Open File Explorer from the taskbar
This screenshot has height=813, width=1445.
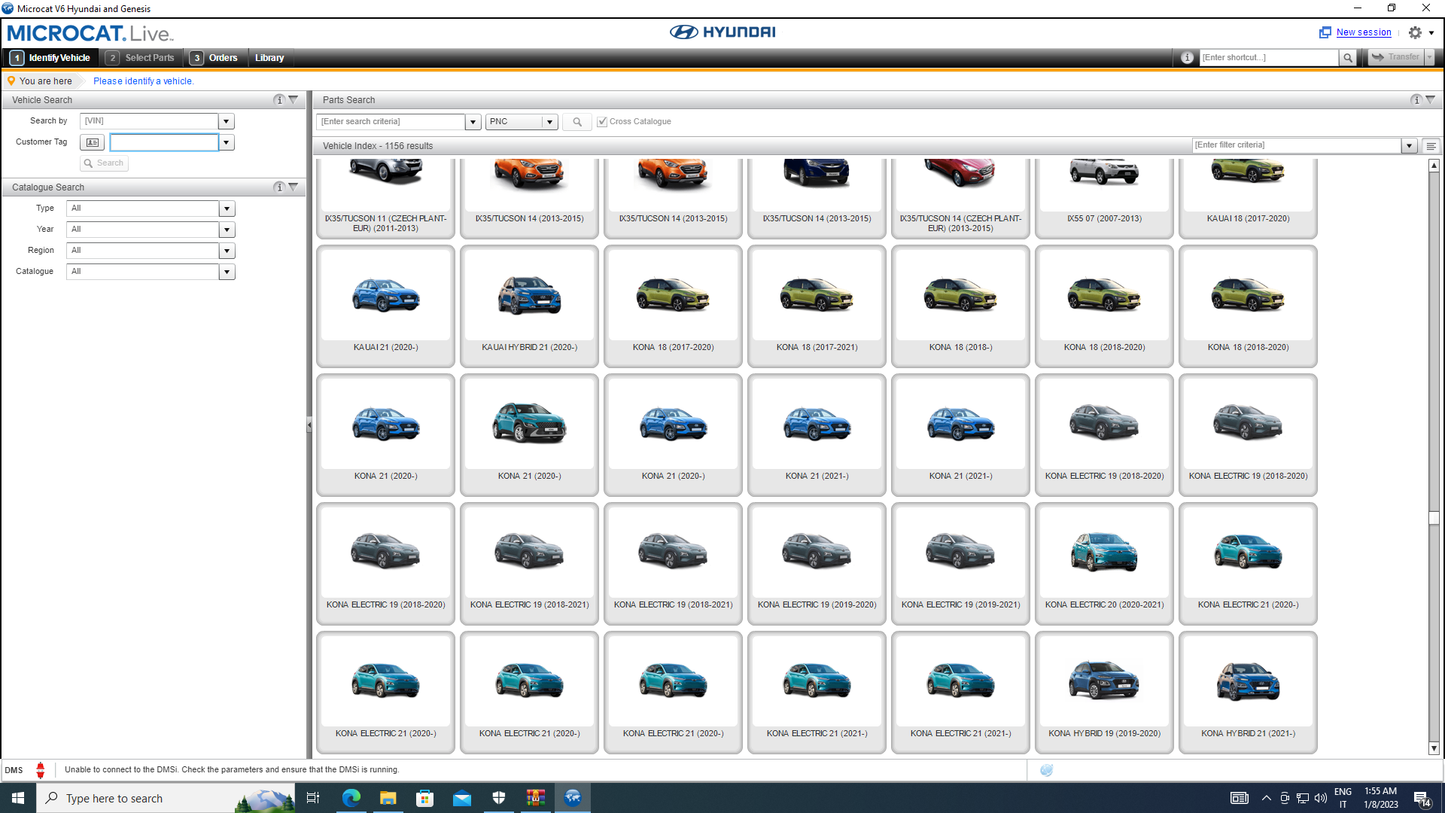point(388,798)
